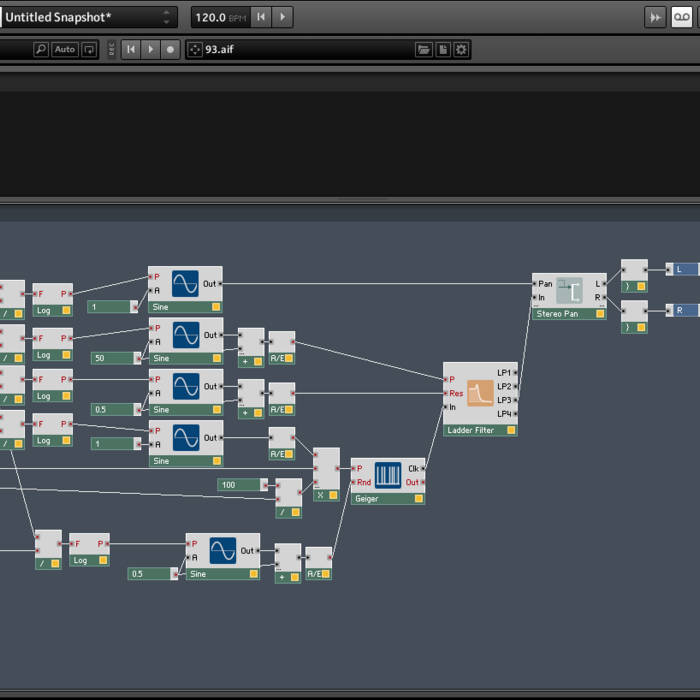Click the Auto button in toolbar
The image size is (700, 700).
(x=64, y=49)
